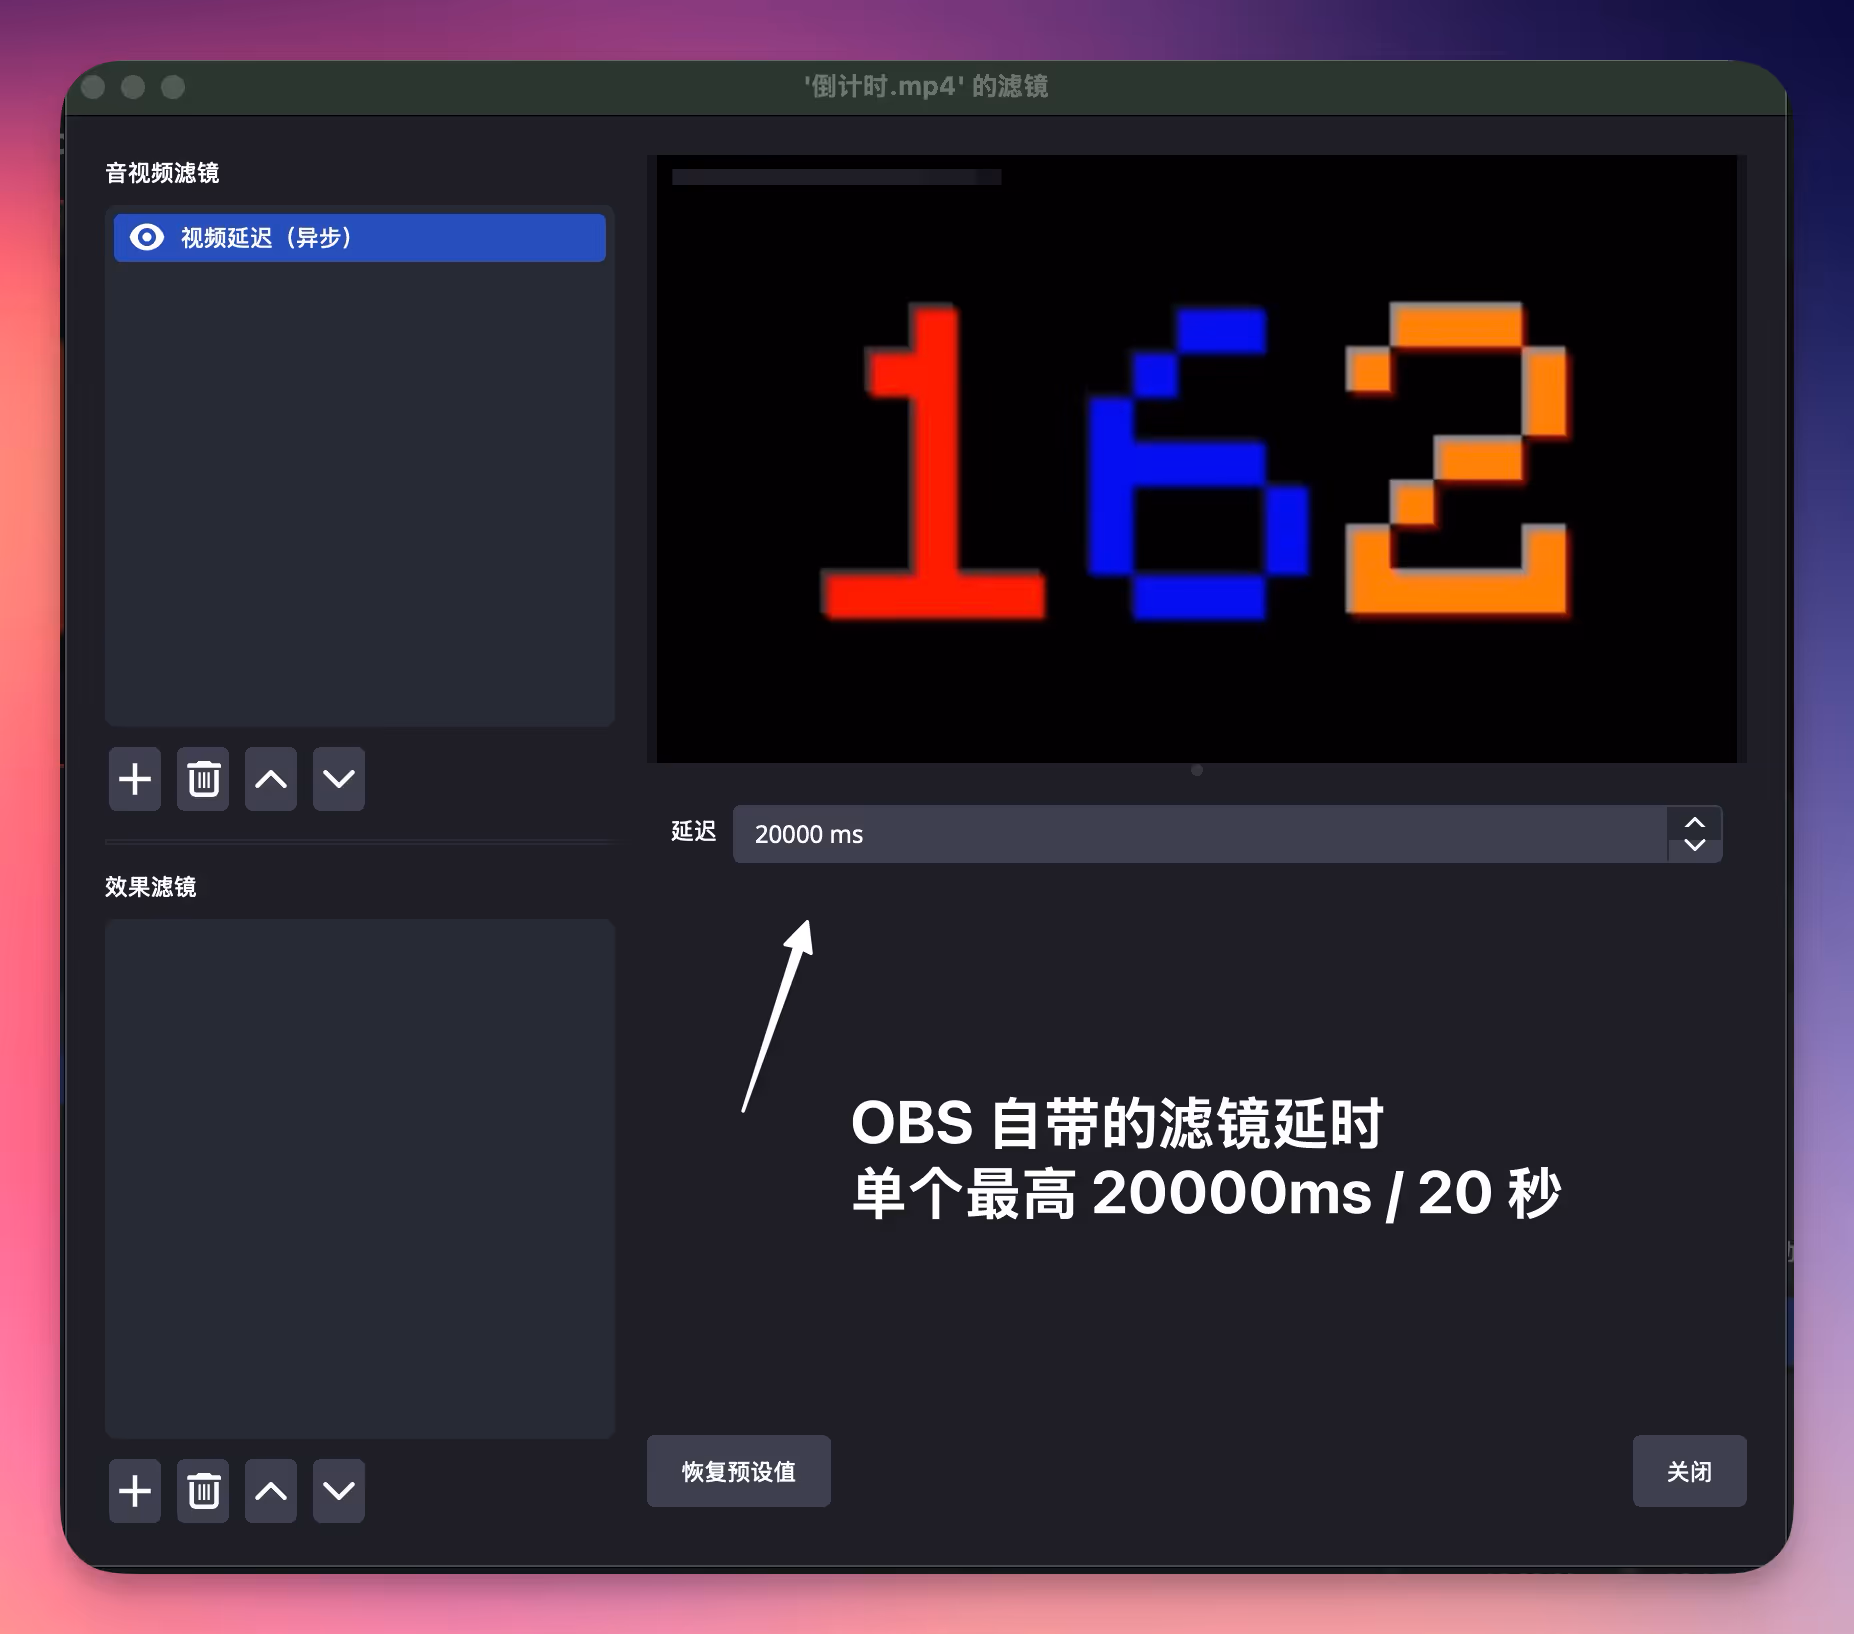1854x1634 pixels.
Task: Add a new effect filter with plus icon
Action: [x=135, y=1491]
